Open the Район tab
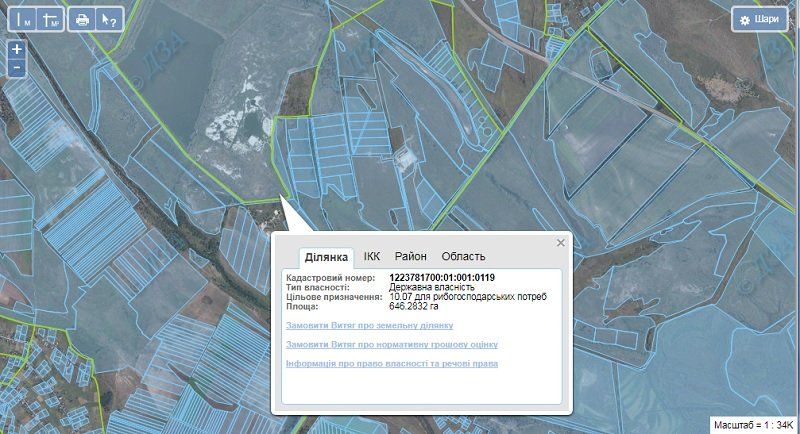800x434 pixels. (410, 256)
